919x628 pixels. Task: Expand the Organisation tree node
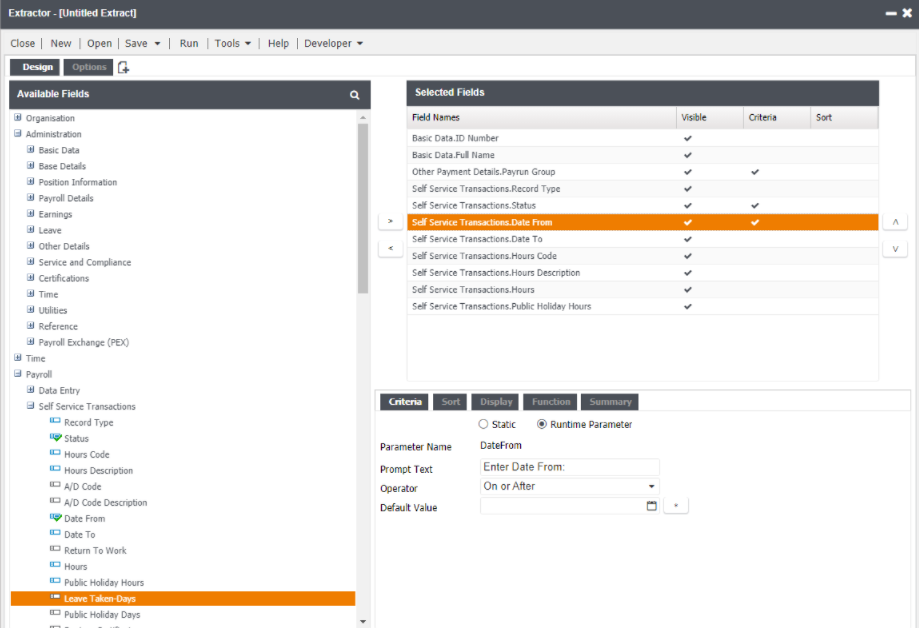pos(17,118)
